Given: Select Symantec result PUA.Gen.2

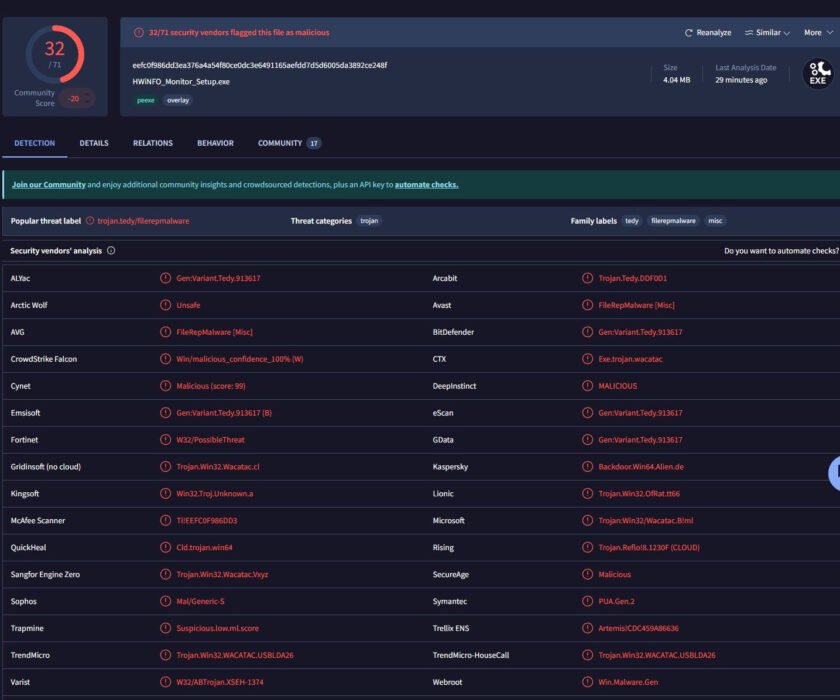Looking at the screenshot, I should tap(616, 601).
